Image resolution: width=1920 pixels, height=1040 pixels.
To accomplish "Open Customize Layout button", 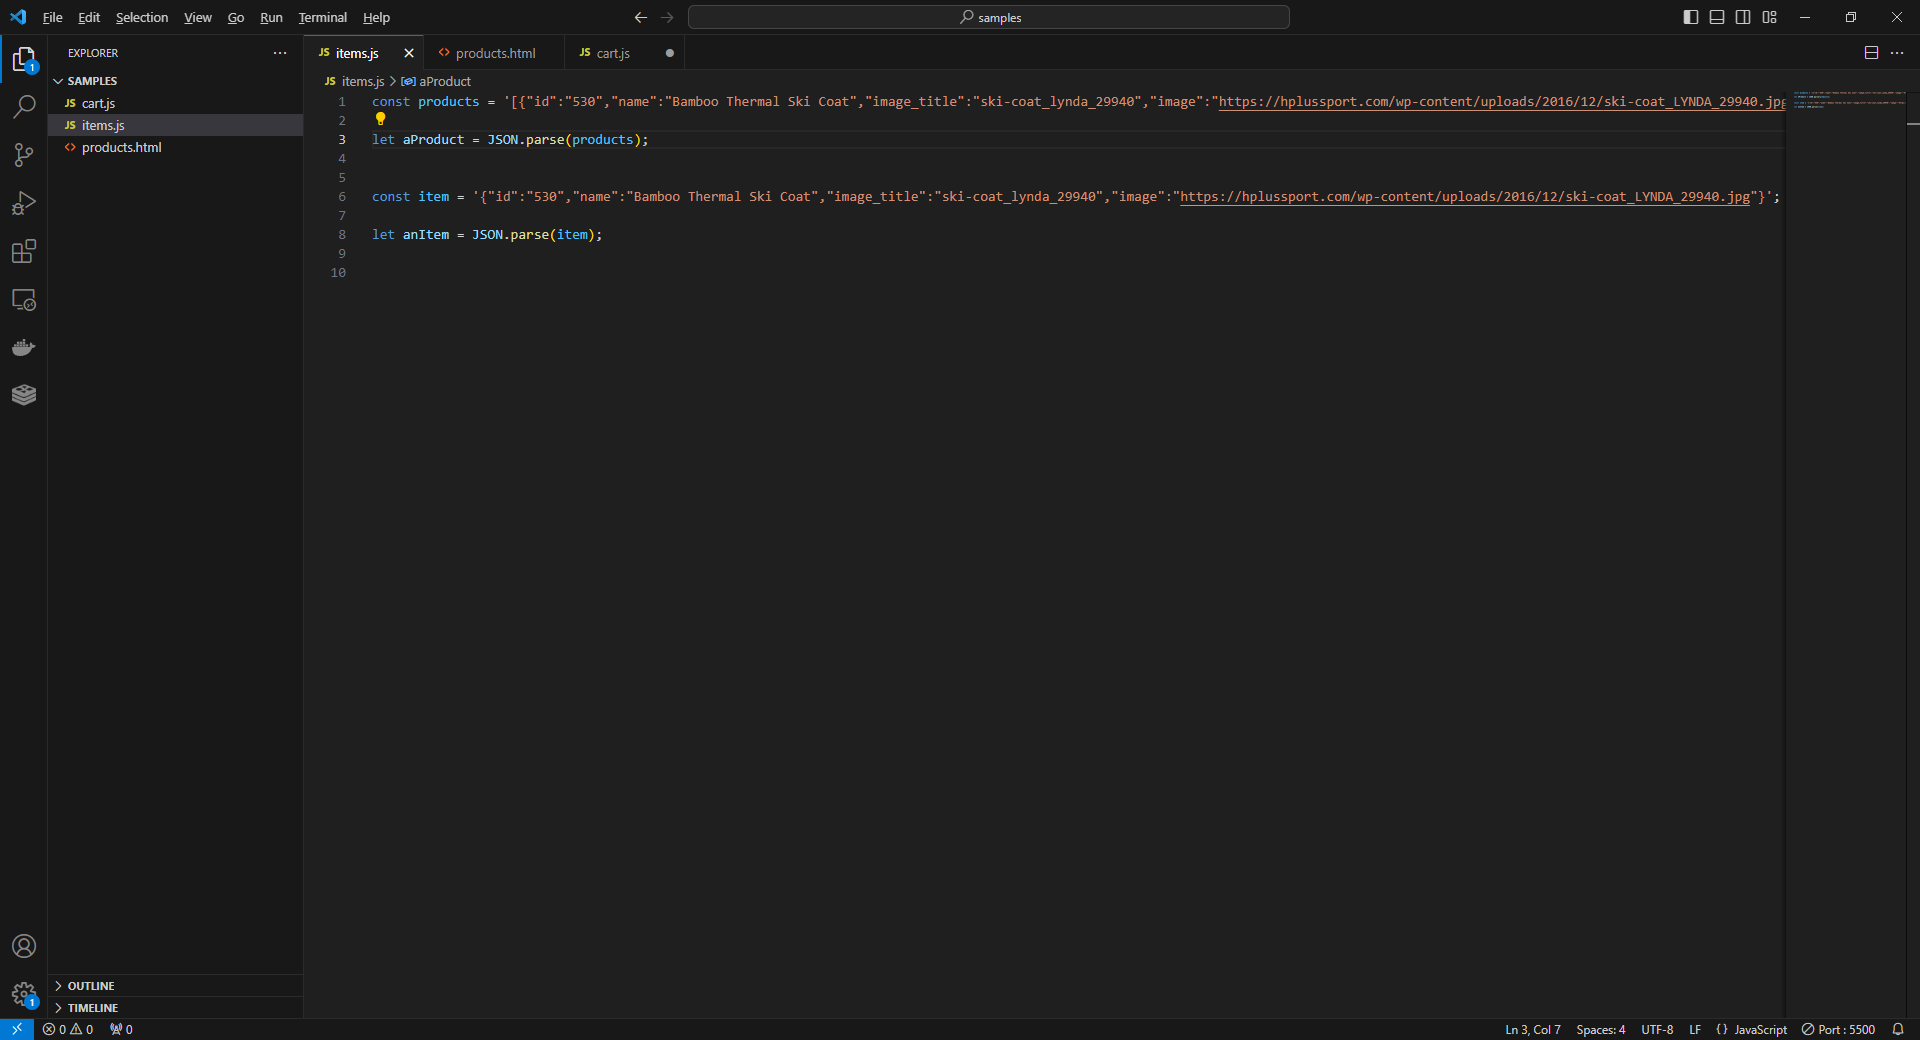I will pos(1769,17).
